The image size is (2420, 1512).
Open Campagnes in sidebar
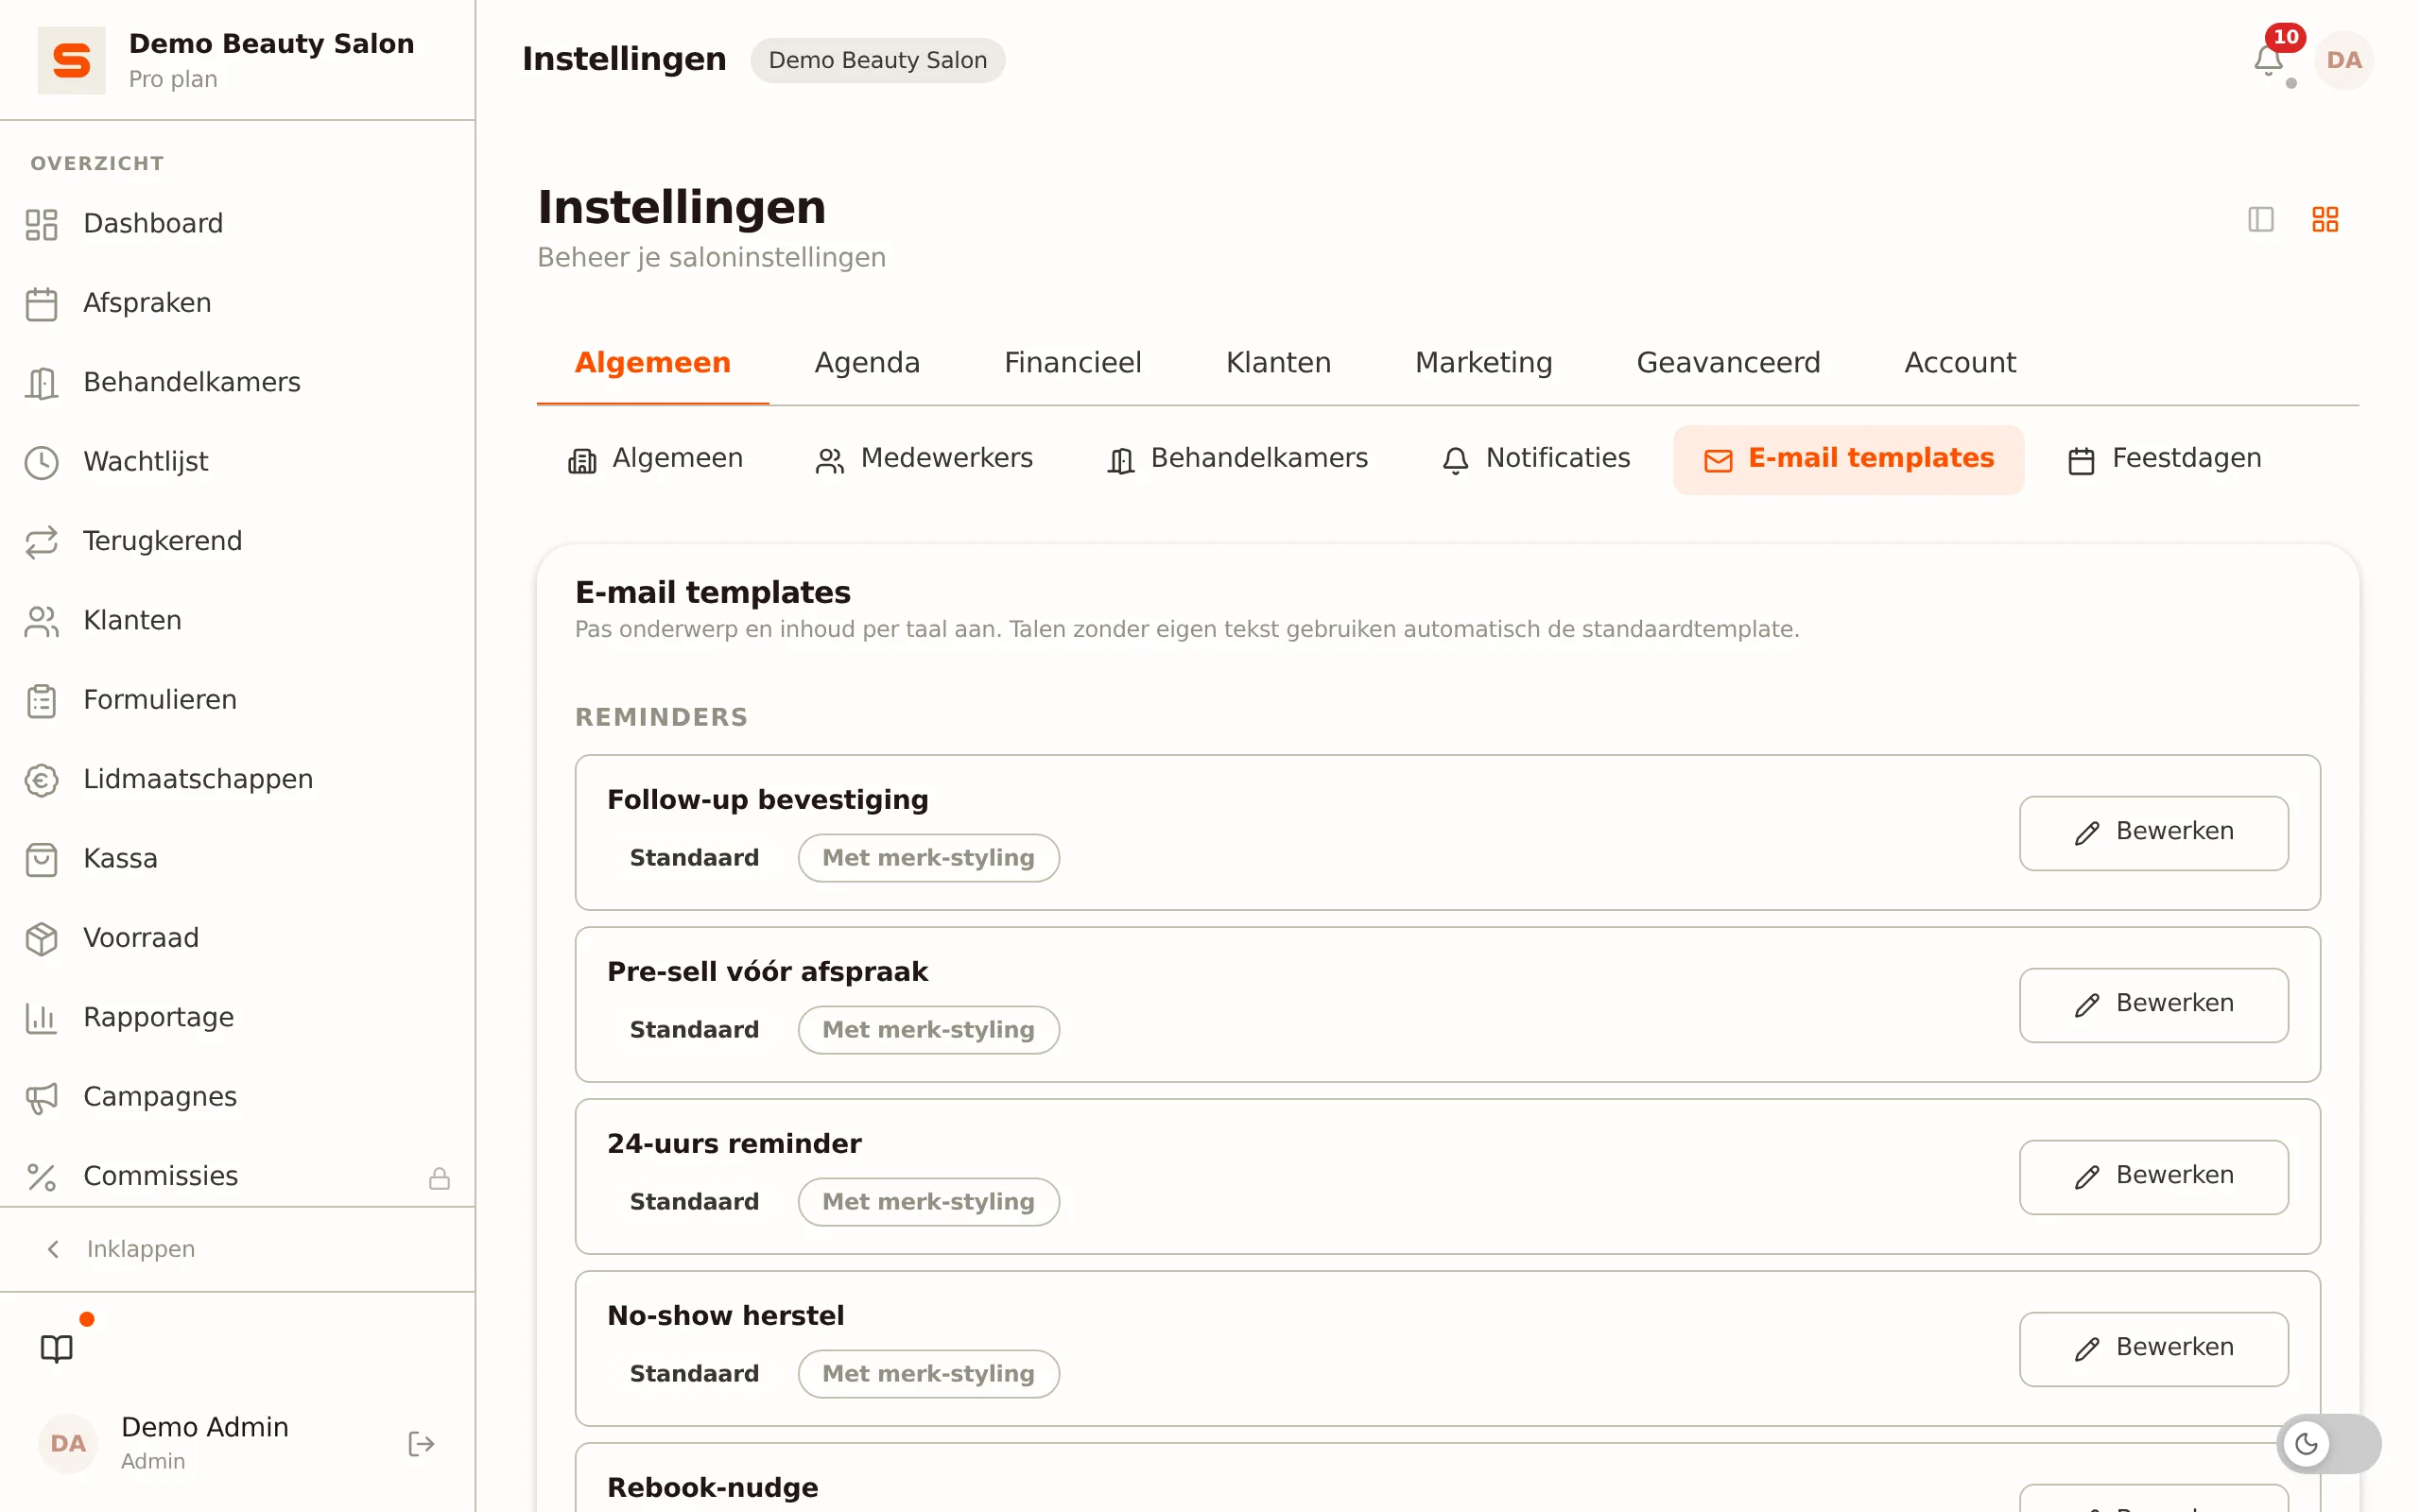[237, 1097]
